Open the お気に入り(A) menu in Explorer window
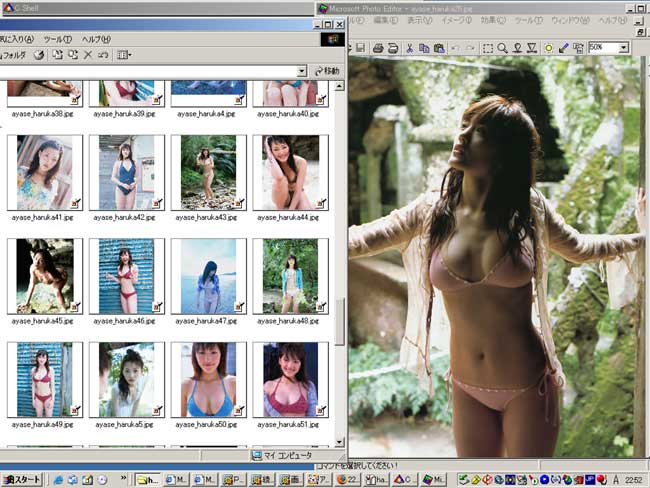Viewport: 650px width, 488px height. click(17, 39)
